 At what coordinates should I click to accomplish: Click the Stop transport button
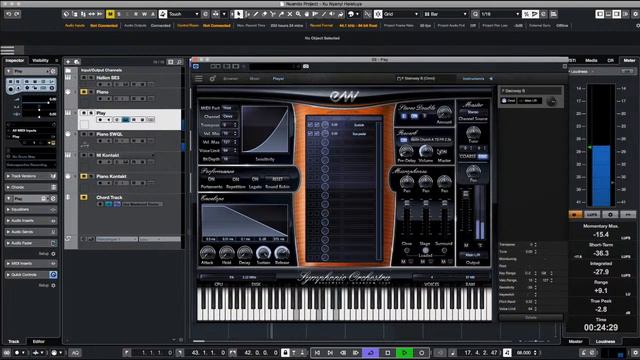(x=388, y=353)
